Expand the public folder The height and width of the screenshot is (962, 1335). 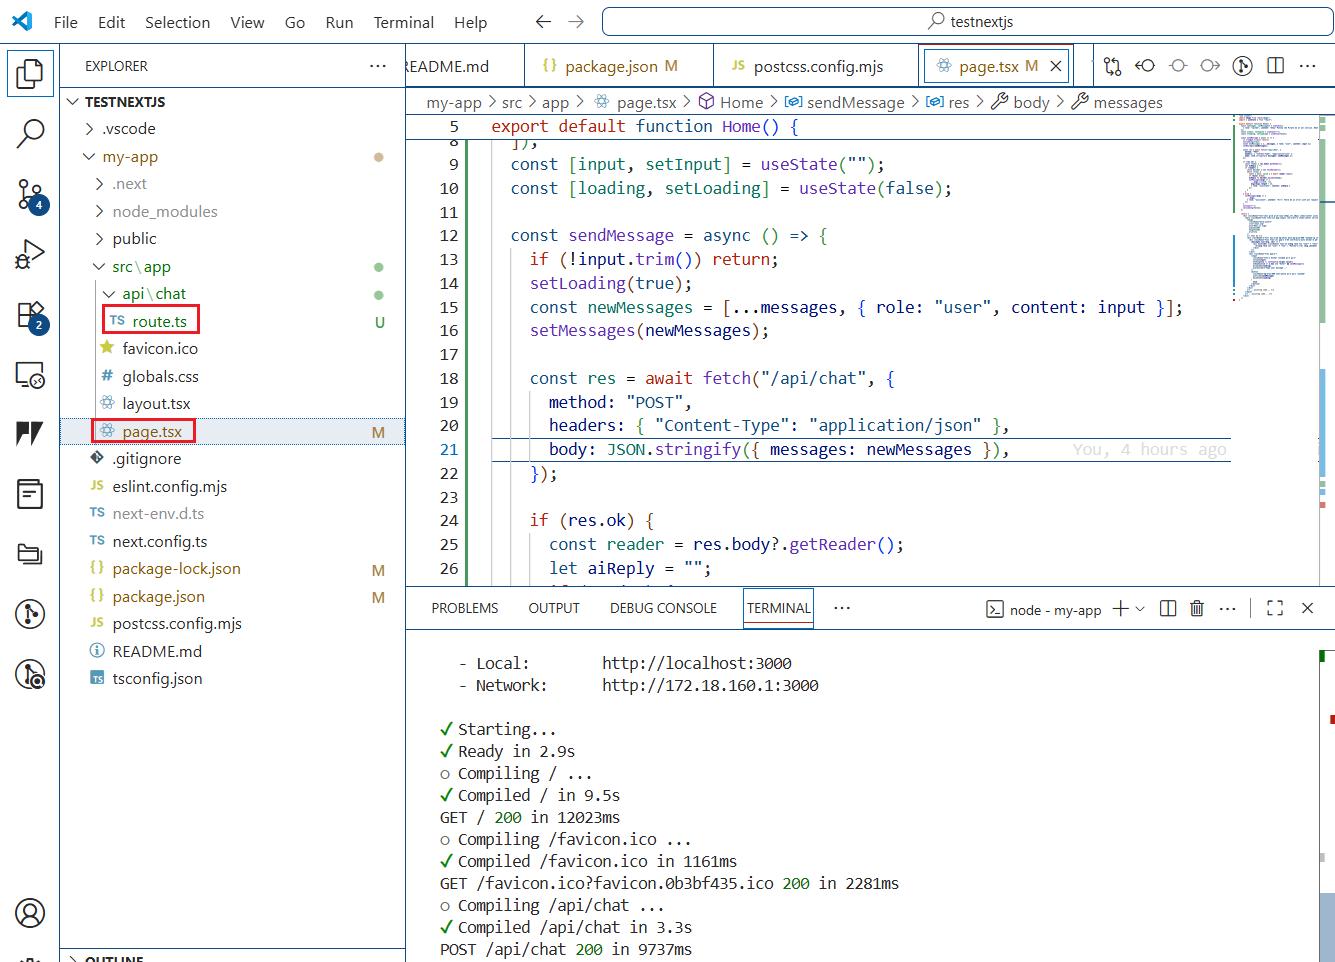tap(232, 239)
